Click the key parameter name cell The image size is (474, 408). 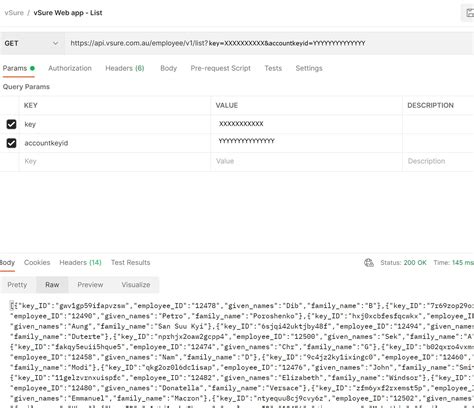[115, 124]
